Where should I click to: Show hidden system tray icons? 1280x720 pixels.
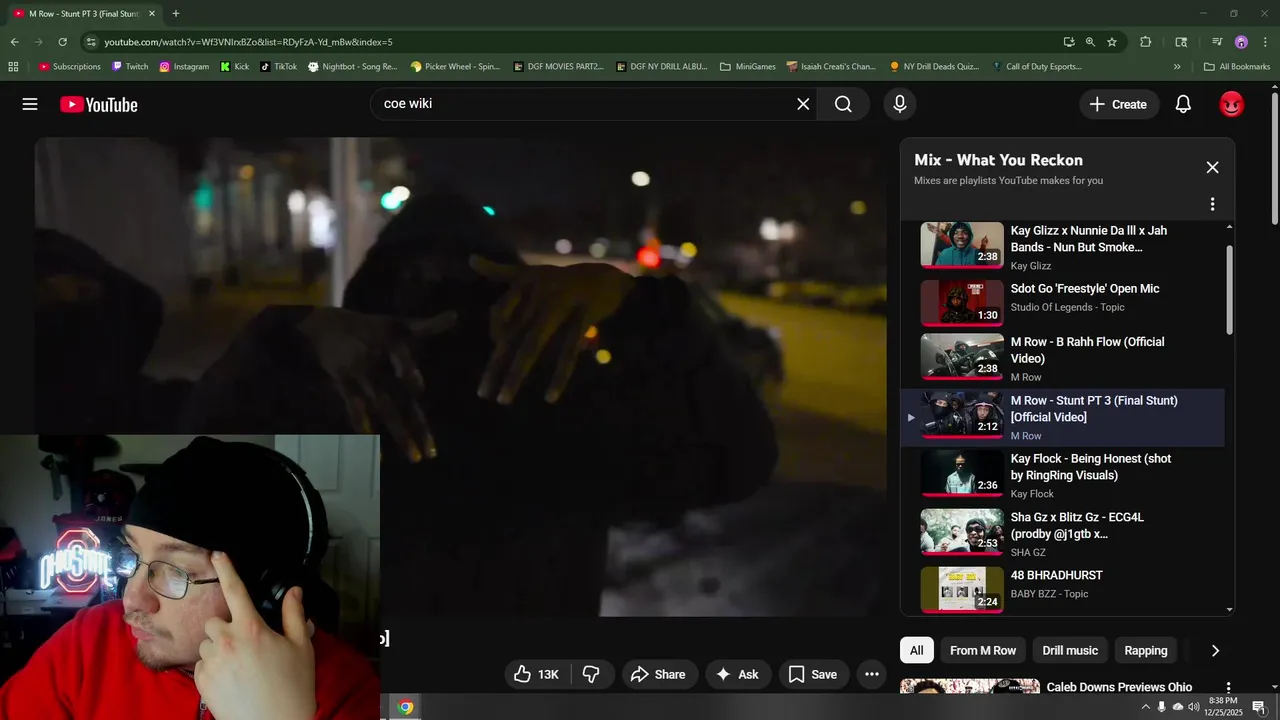[1145, 707]
